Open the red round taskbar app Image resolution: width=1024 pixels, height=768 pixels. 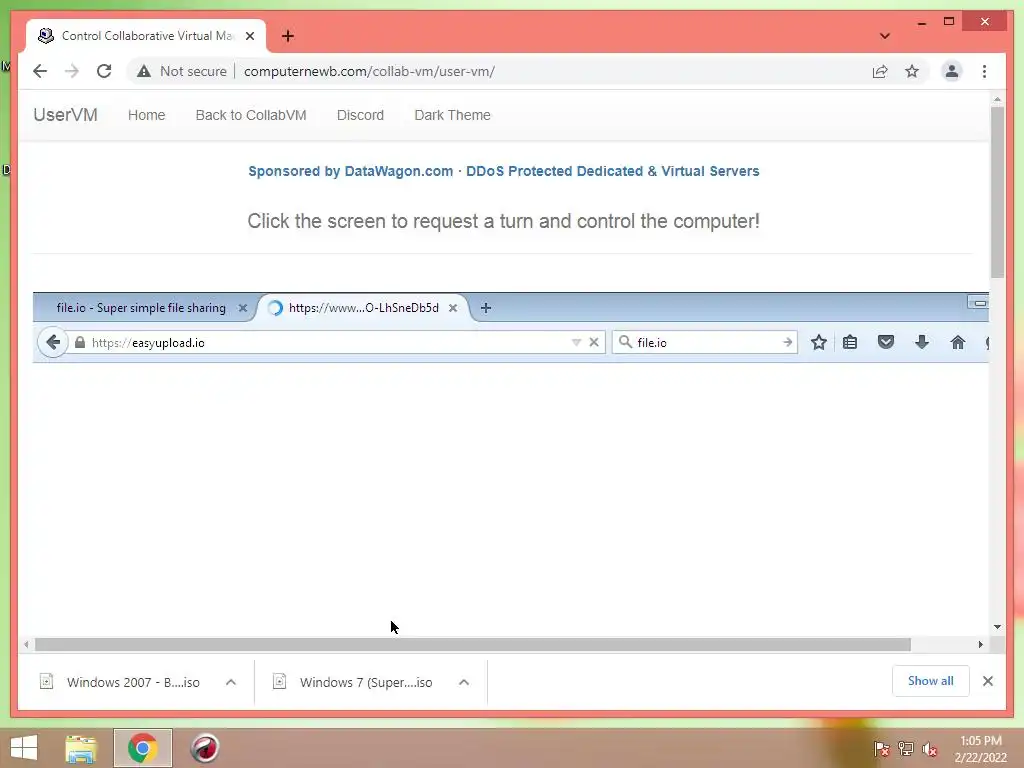click(x=204, y=748)
